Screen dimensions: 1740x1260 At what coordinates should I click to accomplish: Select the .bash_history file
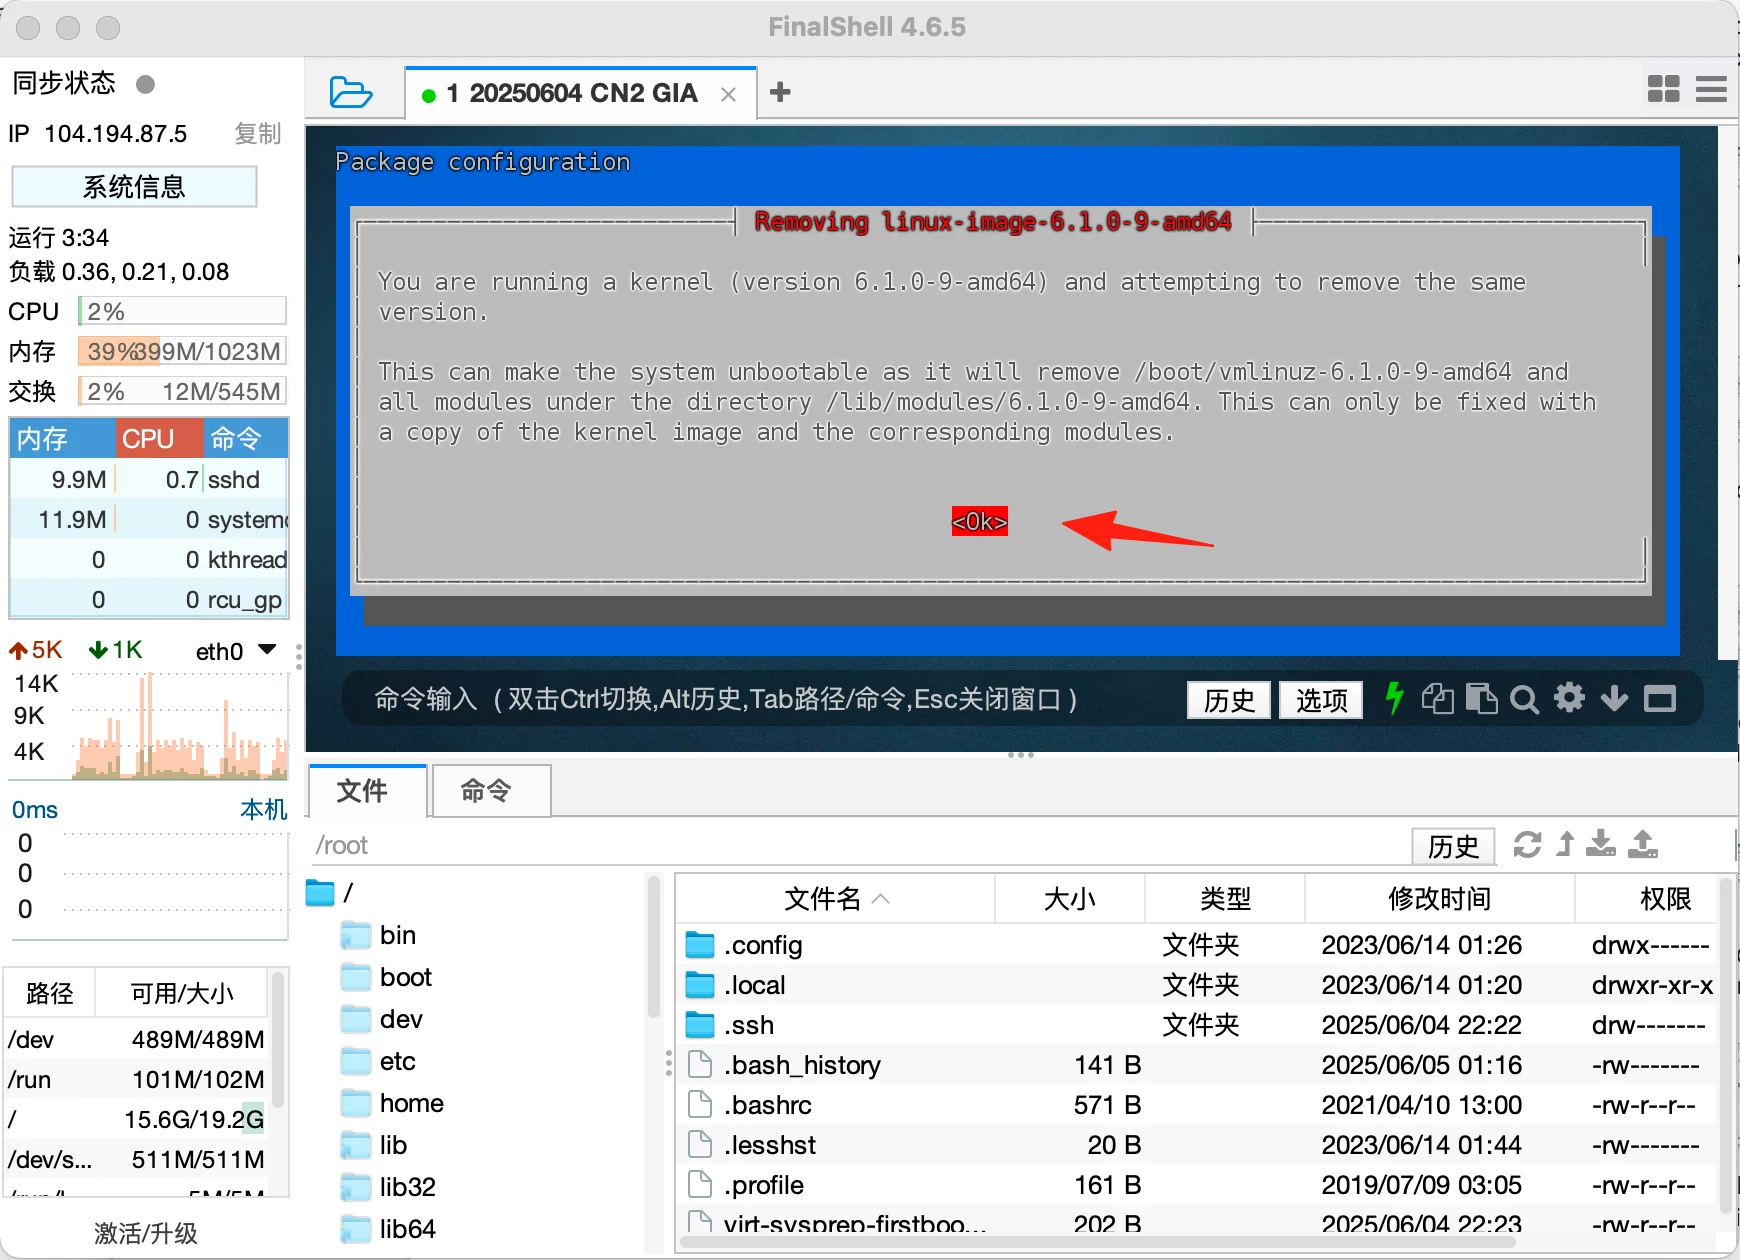click(x=1198, y=1065)
